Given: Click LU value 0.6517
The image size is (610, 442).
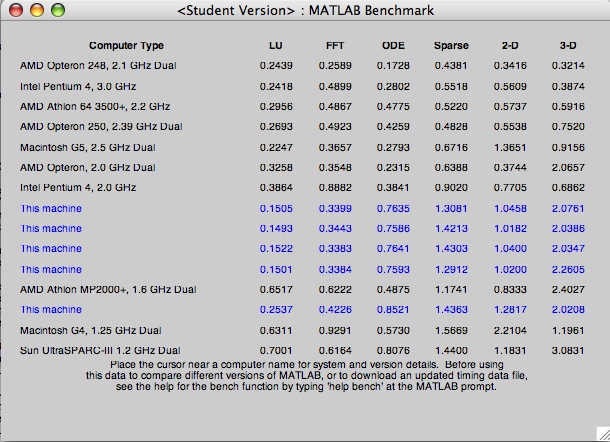Looking at the screenshot, I should point(276,289).
